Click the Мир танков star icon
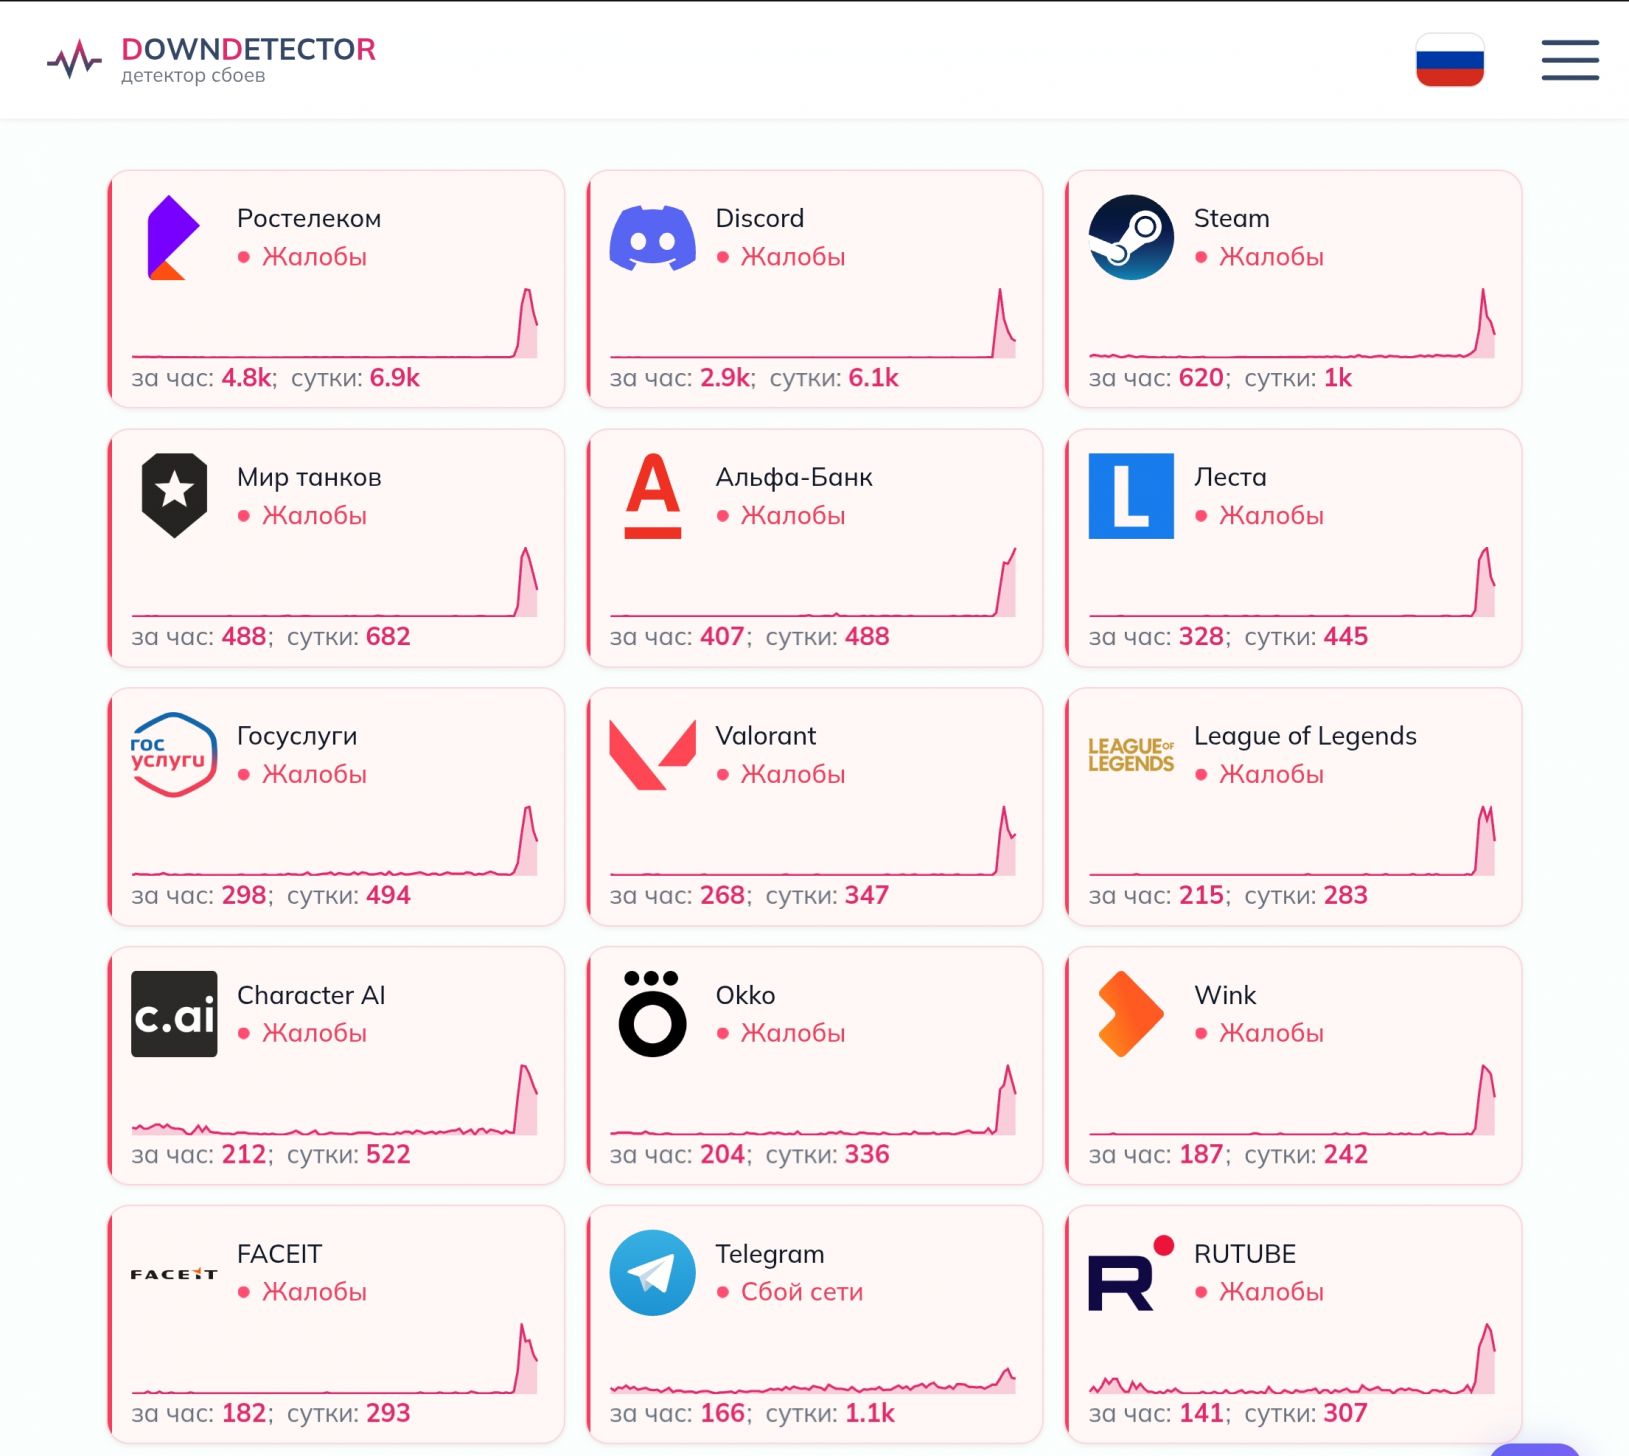 click(x=174, y=496)
